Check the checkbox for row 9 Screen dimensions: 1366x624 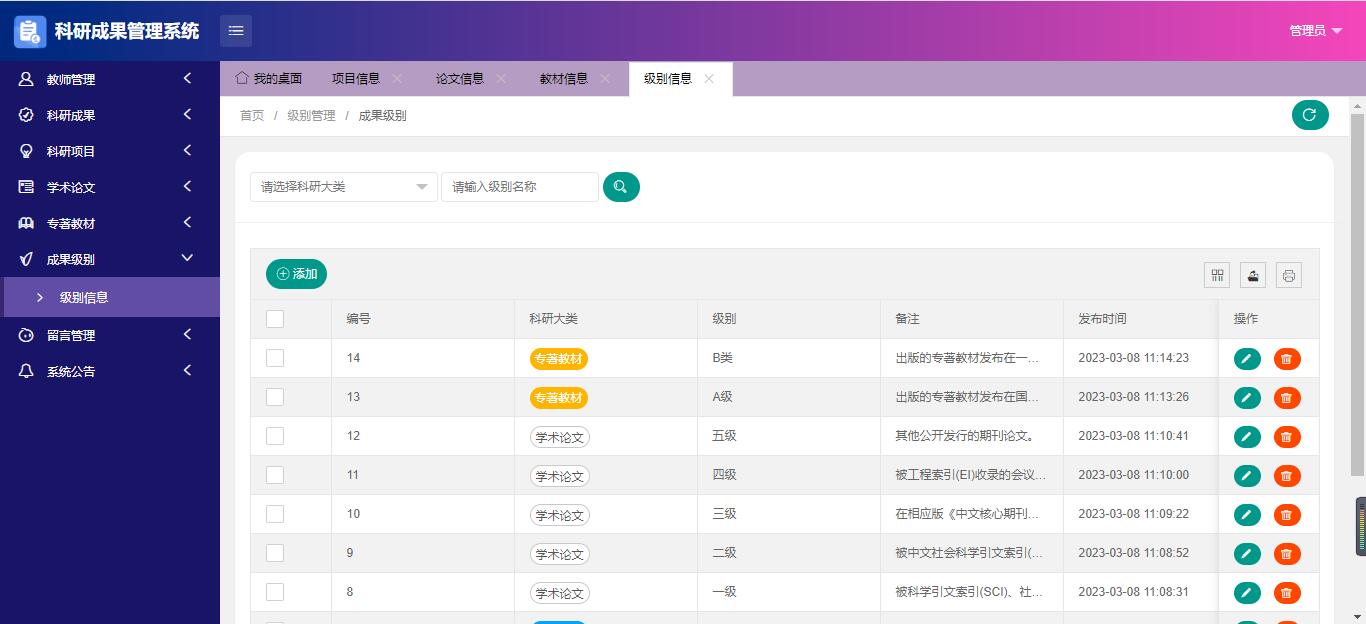tap(275, 553)
